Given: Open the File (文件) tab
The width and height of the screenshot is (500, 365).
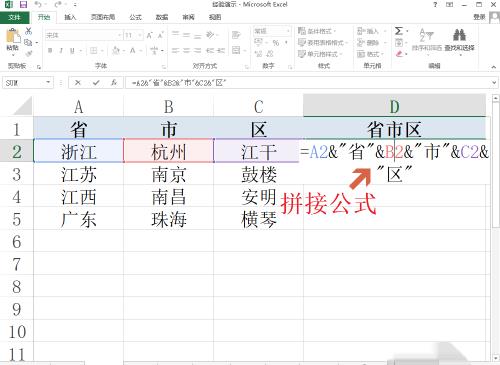Looking at the screenshot, I should pyautogui.click(x=14, y=17).
